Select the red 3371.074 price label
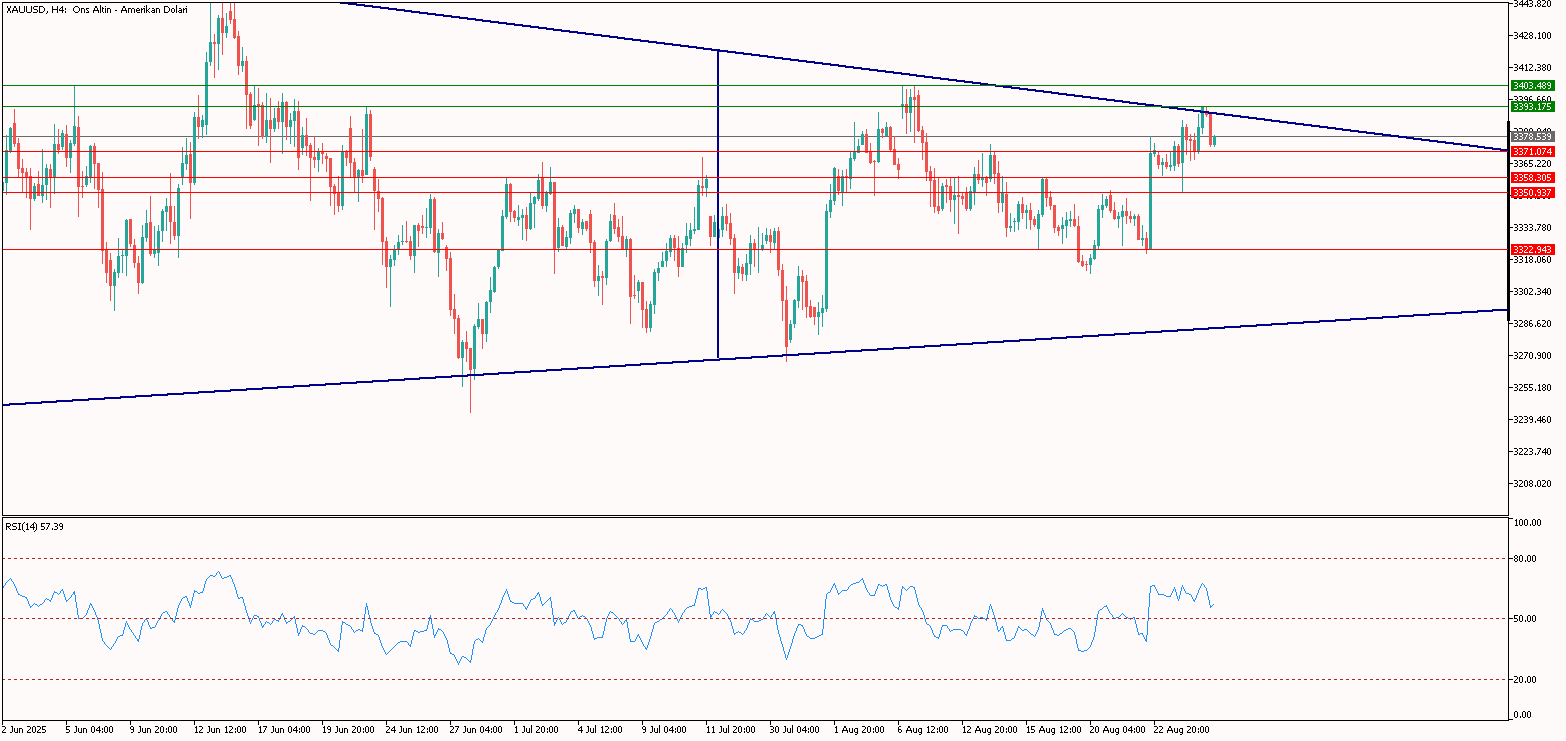Viewport: 1566px width, 741px height. [1532, 151]
